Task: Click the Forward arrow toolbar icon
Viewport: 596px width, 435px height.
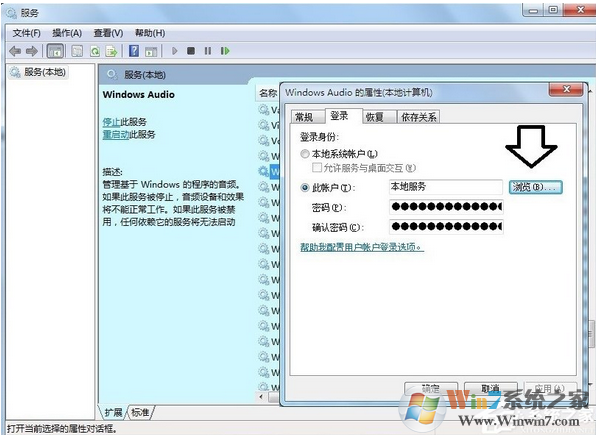Action: [32, 51]
